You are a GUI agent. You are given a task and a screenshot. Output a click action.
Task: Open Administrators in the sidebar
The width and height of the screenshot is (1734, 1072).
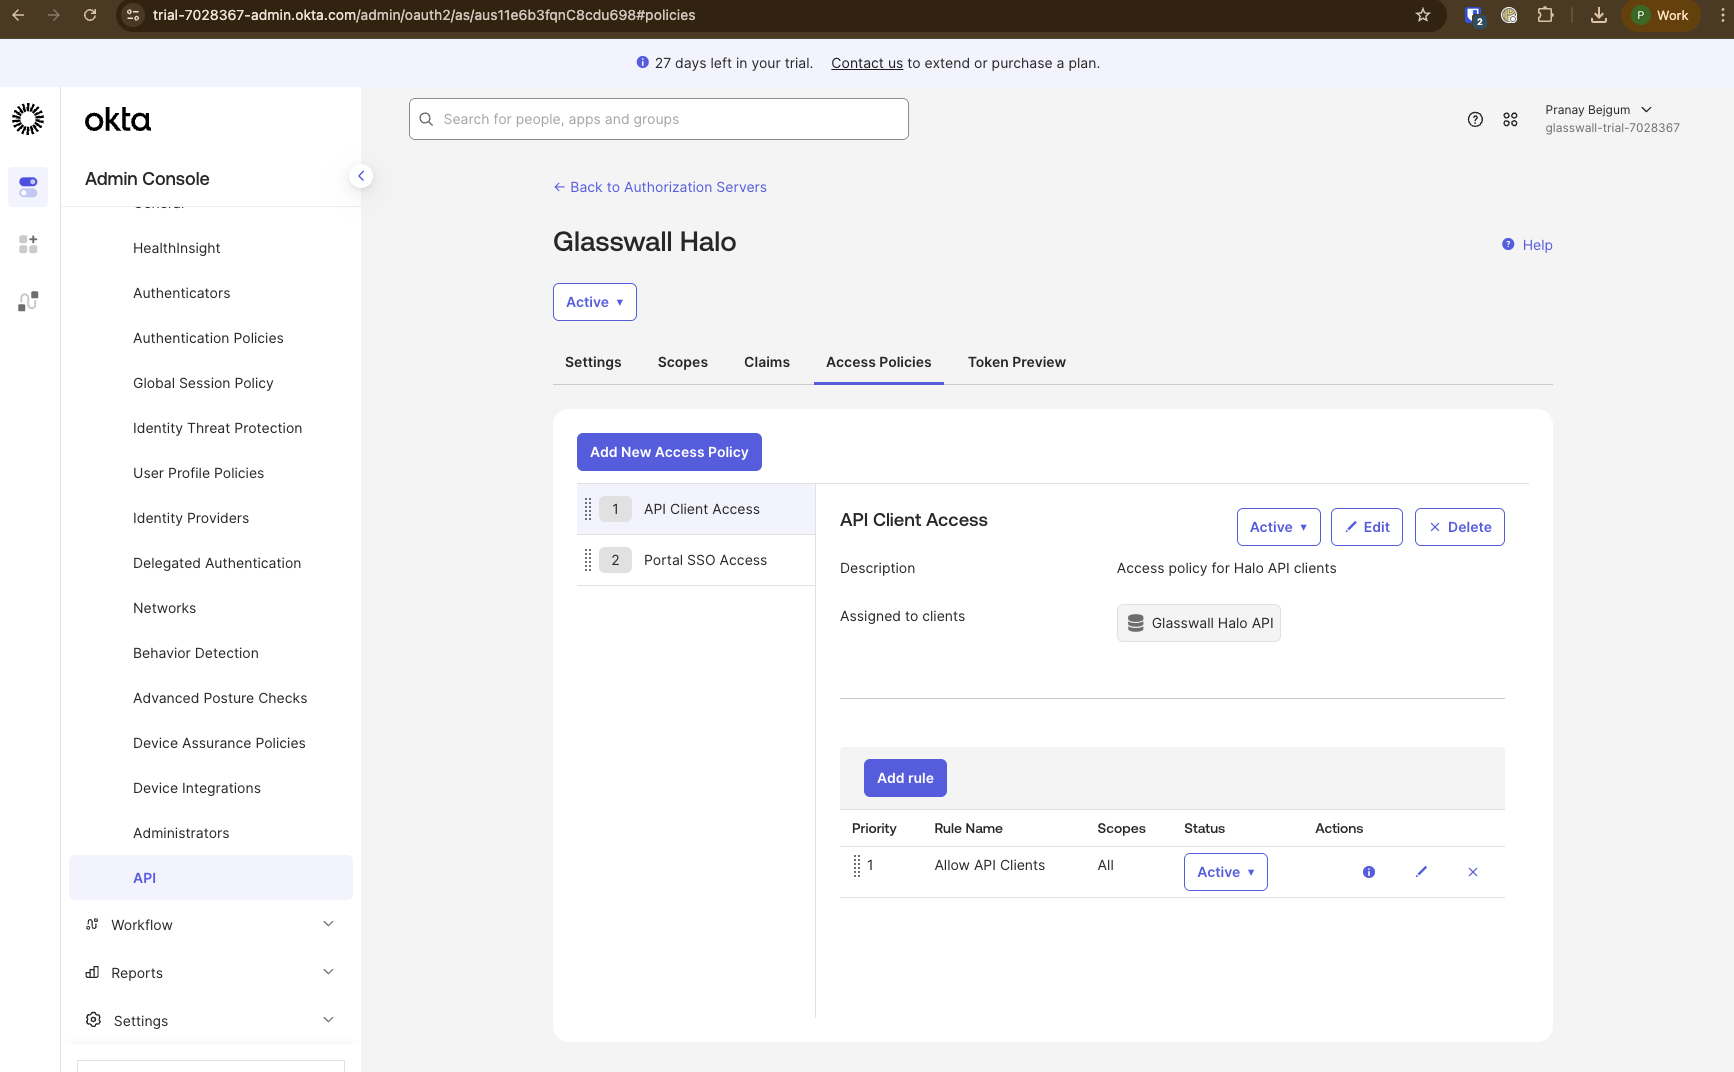(181, 833)
